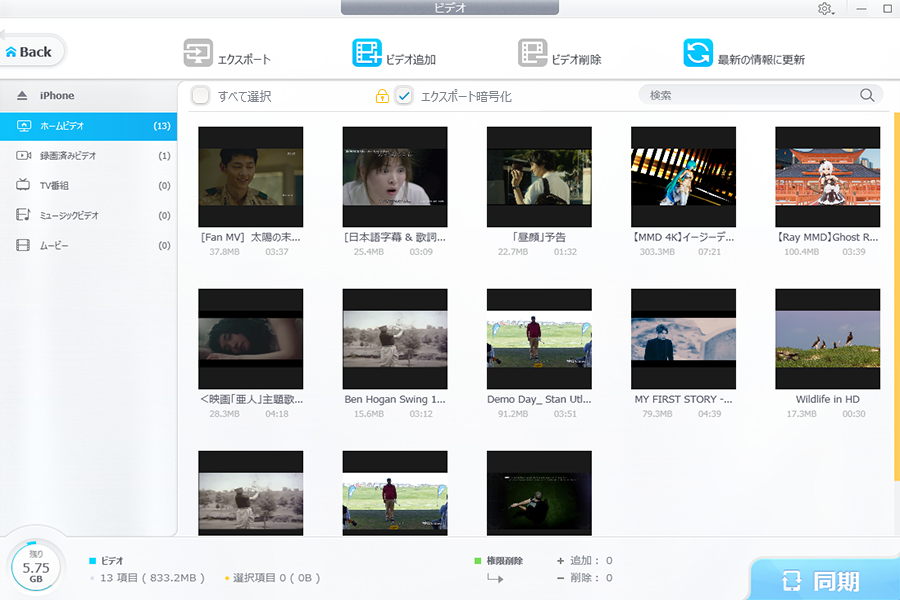Check the すべて選択 checkbox

[200, 95]
